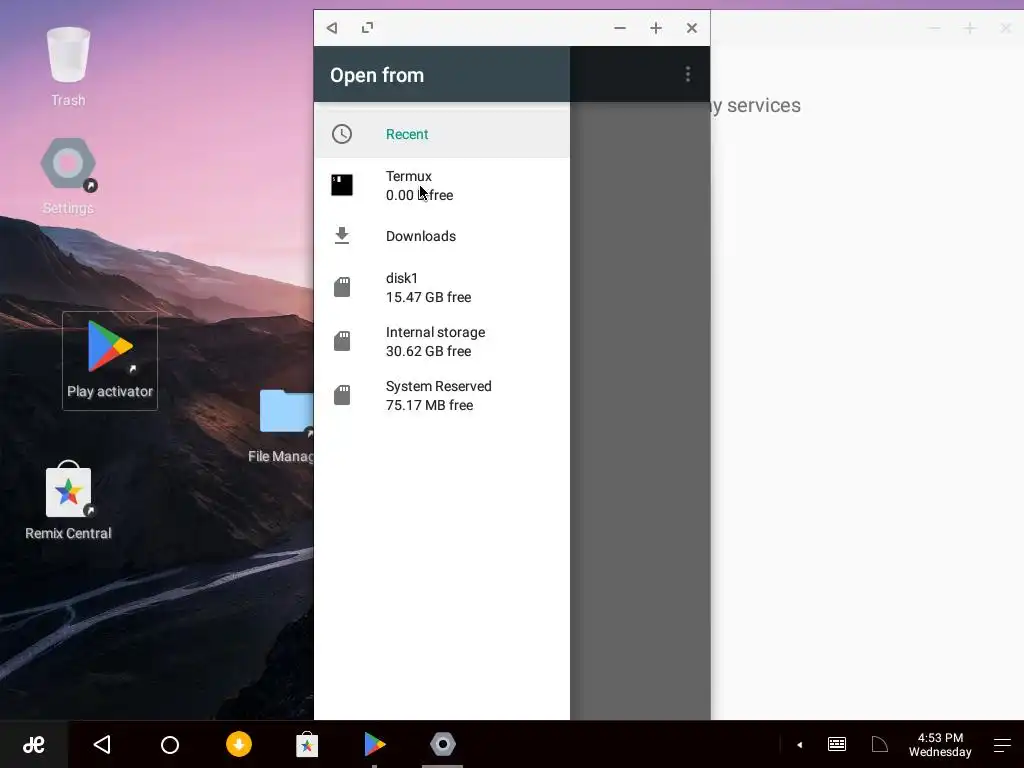Expand the system tray arrow
The image size is (1024, 768).
click(x=799, y=744)
